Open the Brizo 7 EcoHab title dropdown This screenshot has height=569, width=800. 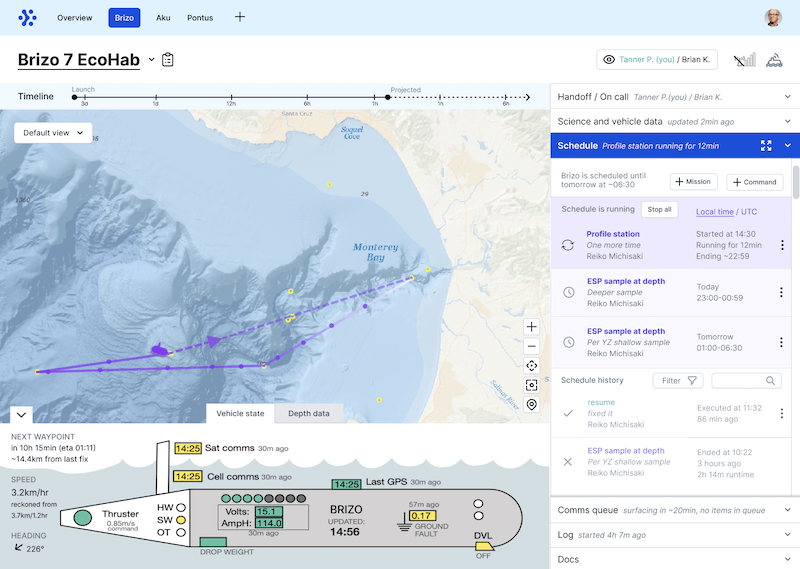point(152,60)
